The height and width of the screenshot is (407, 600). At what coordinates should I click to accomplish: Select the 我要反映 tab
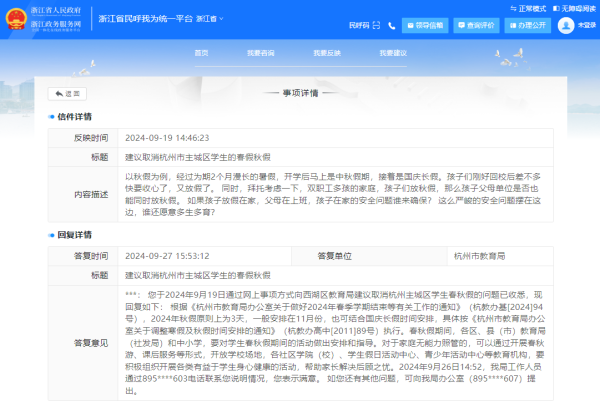click(x=327, y=52)
